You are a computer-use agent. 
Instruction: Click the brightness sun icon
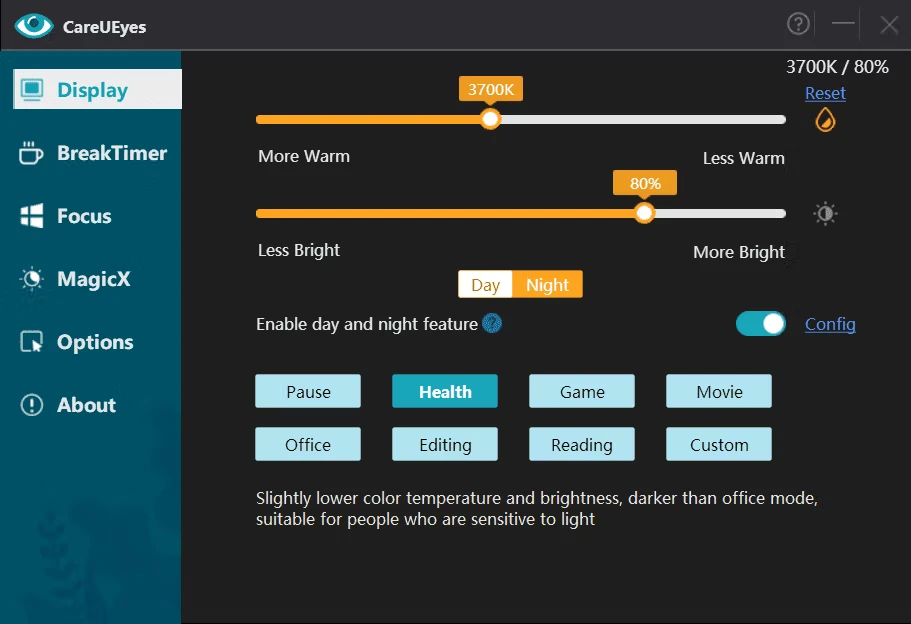(x=825, y=213)
